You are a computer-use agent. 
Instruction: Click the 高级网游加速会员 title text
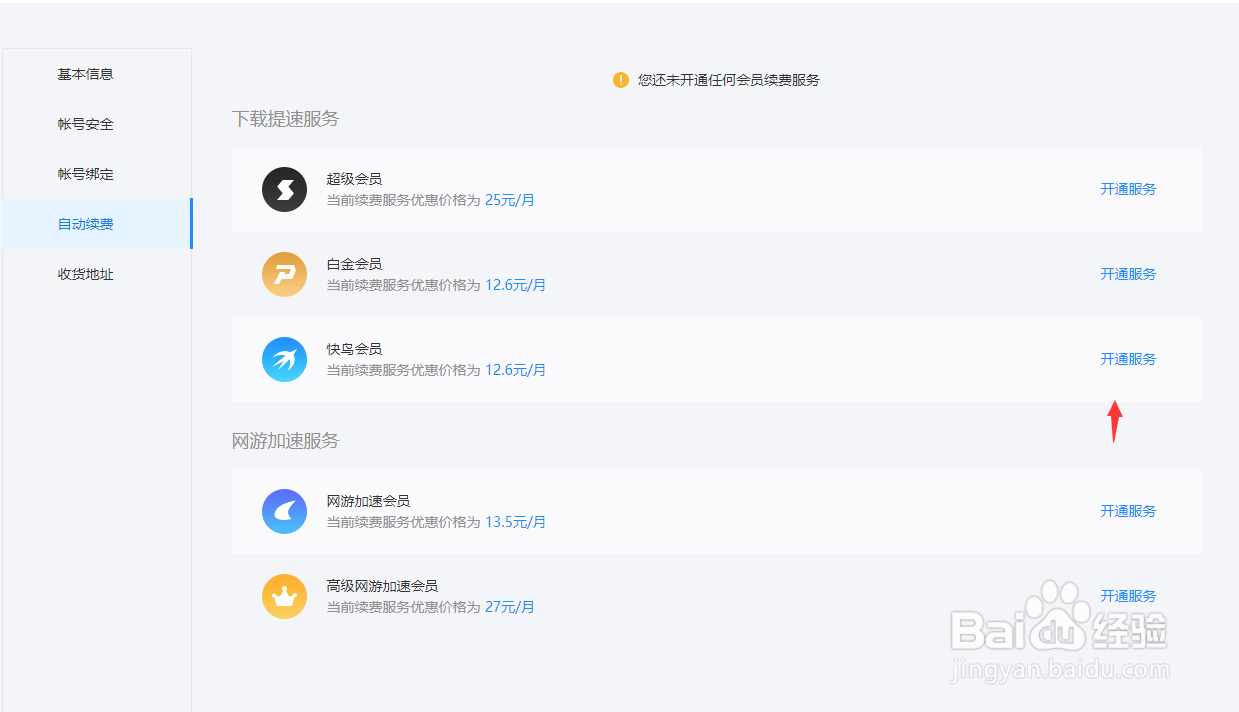coord(382,586)
